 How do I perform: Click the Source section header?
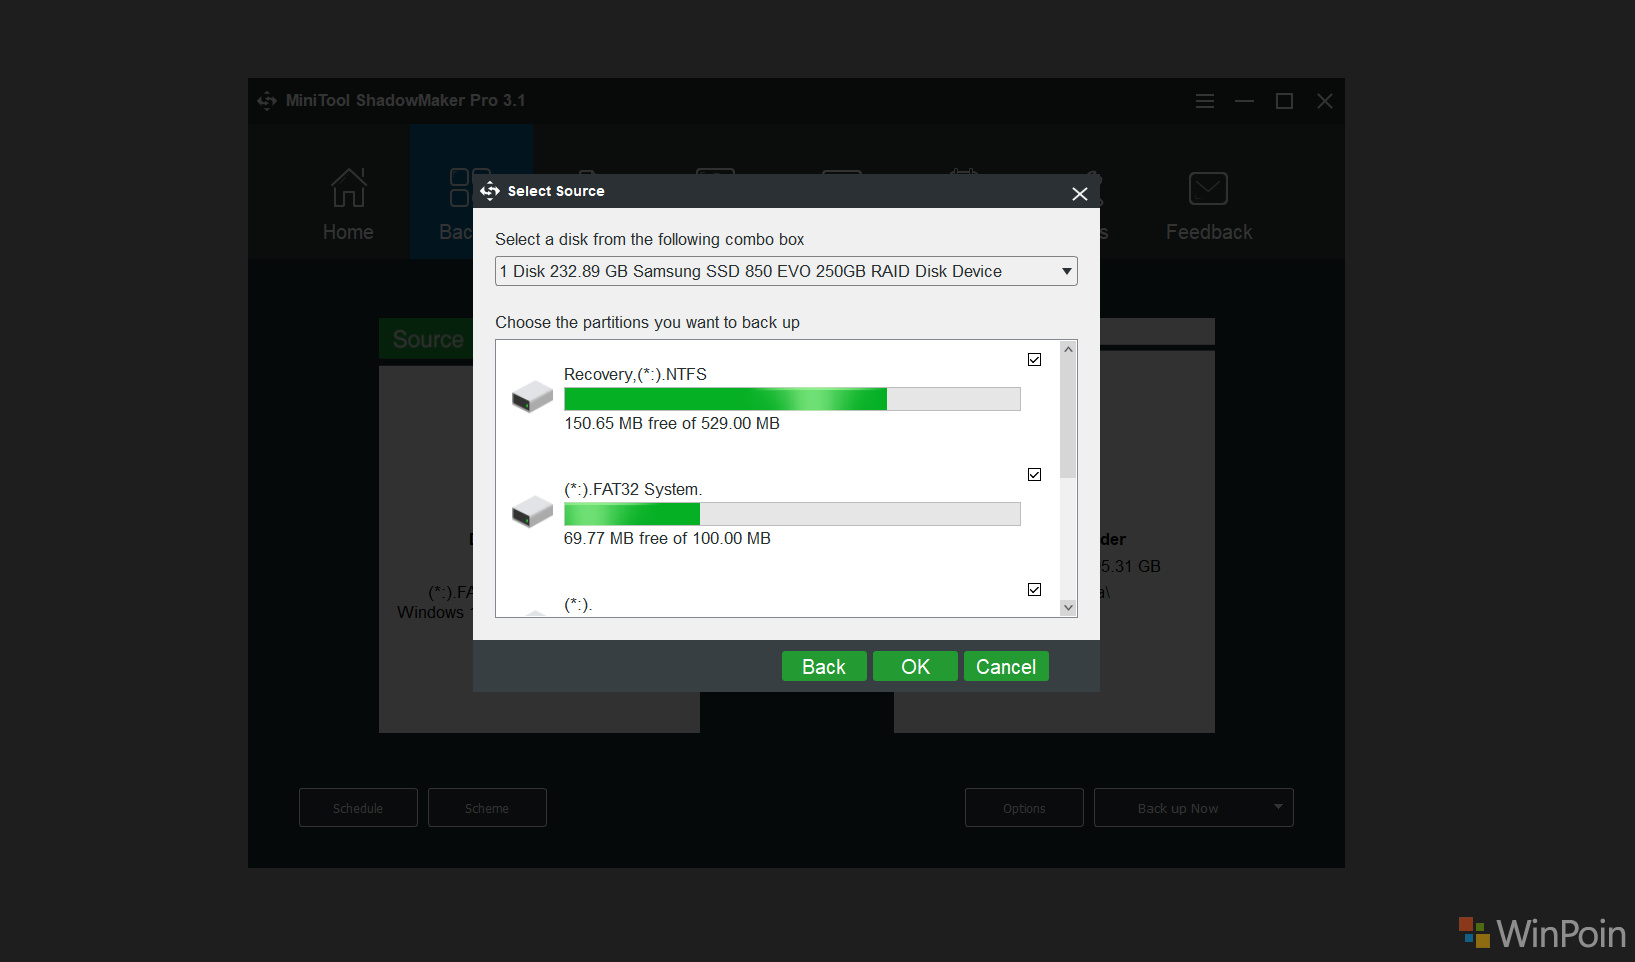pos(426,339)
